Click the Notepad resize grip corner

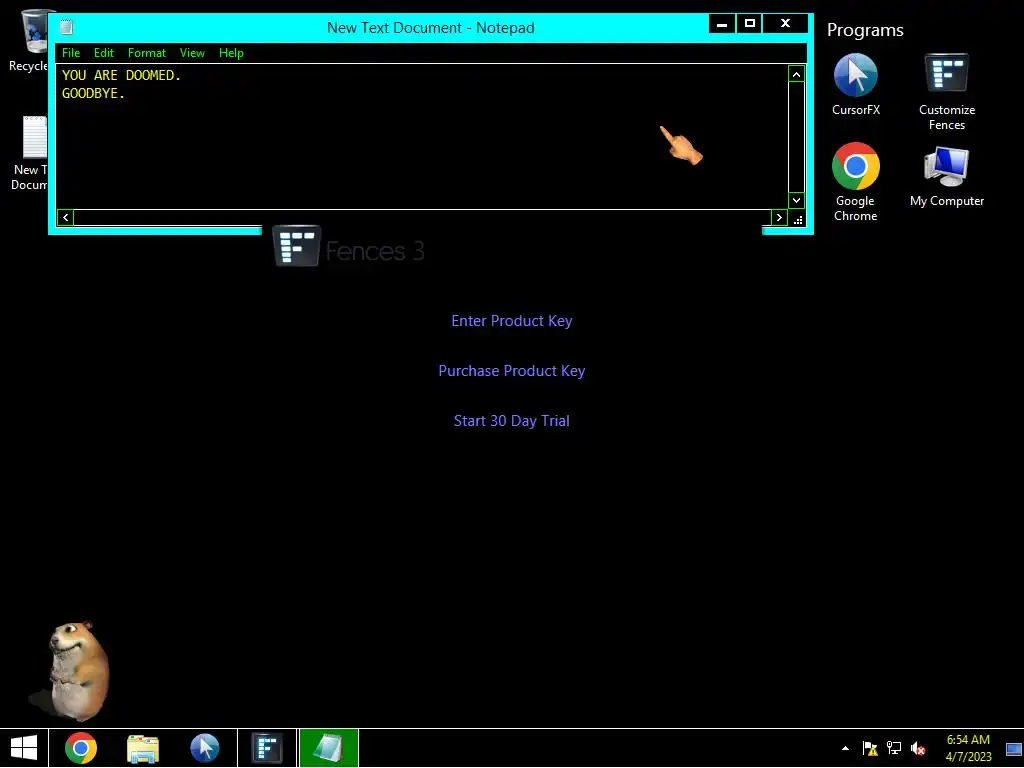797,219
